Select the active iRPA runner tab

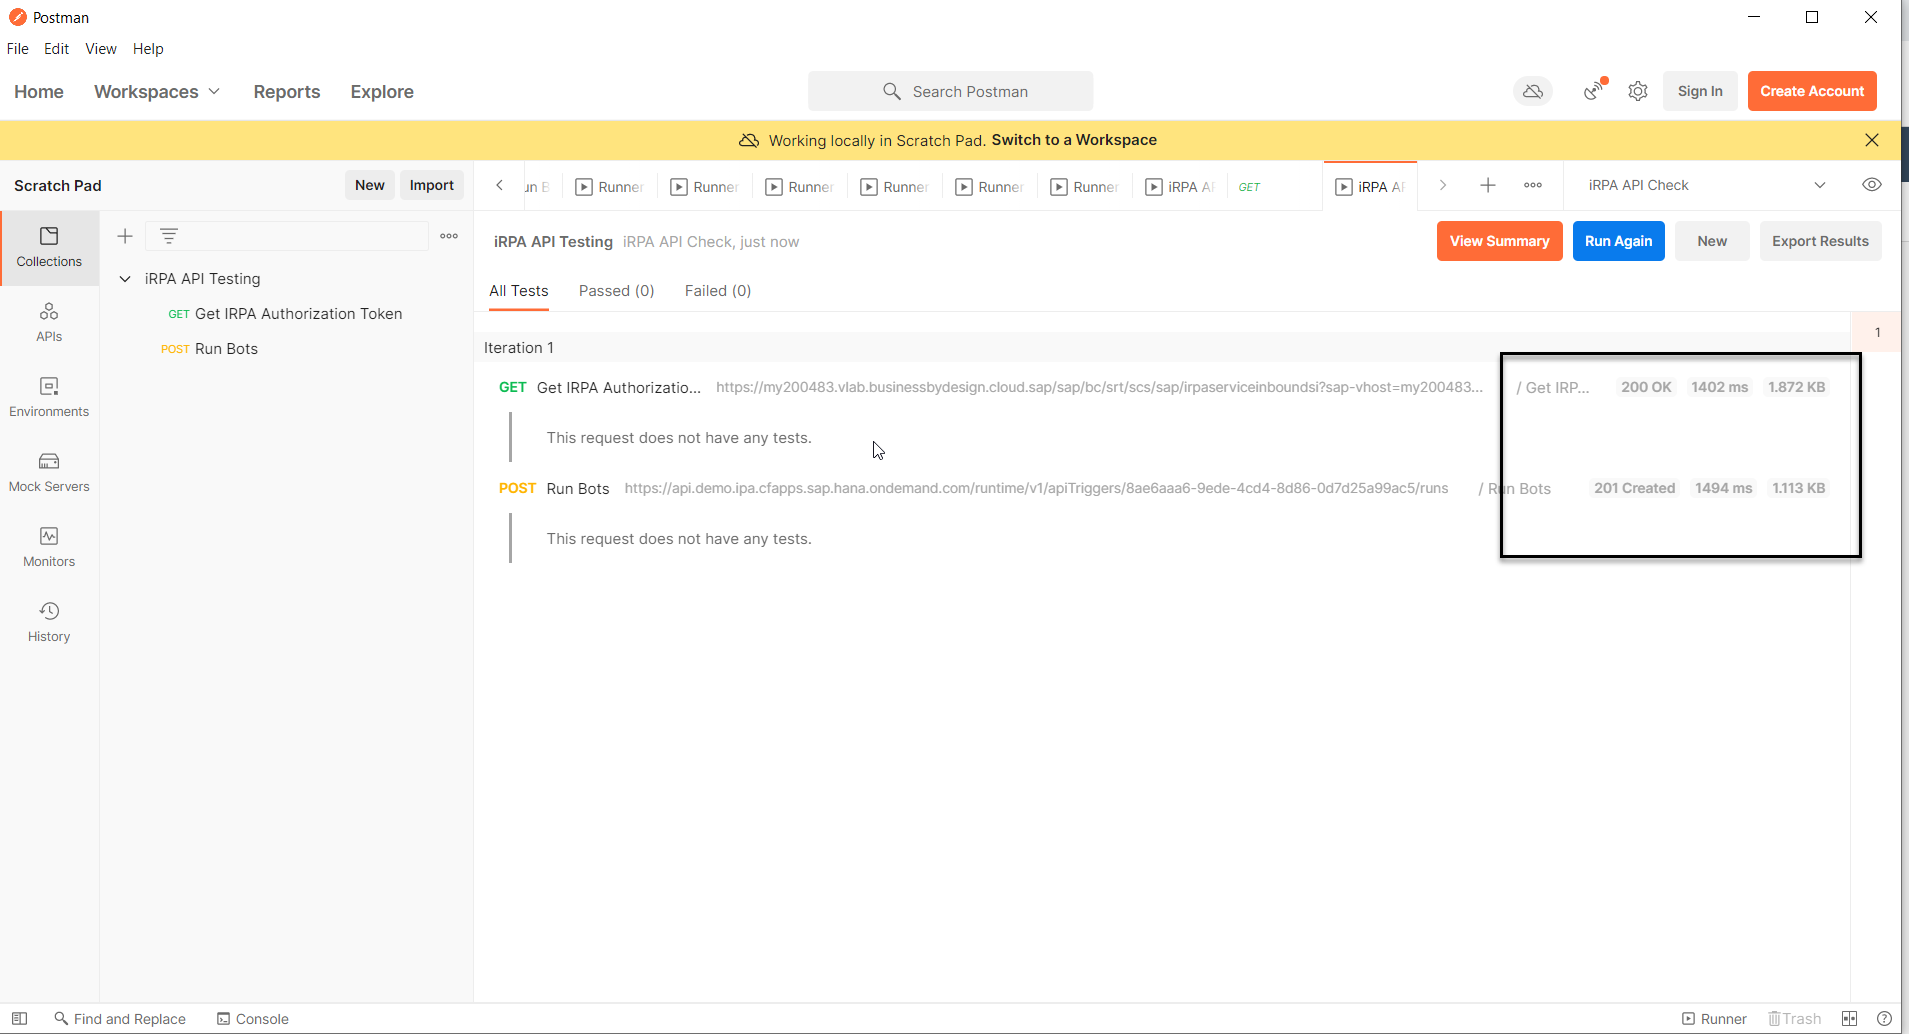tap(1370, 187)
